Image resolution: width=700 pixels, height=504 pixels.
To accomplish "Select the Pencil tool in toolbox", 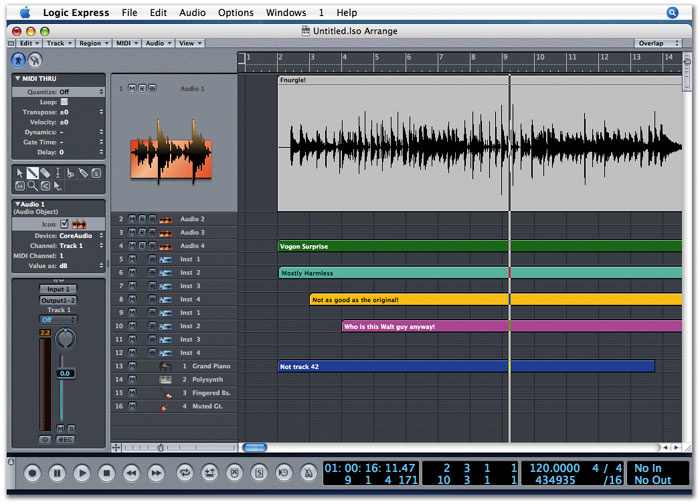I will (x=33, y=173).
